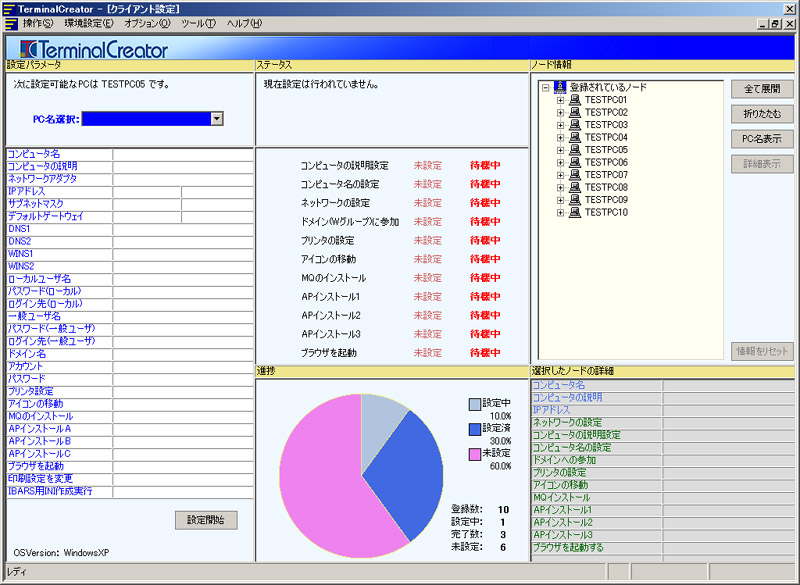Click the レディ status bar text

click(17, 572)
